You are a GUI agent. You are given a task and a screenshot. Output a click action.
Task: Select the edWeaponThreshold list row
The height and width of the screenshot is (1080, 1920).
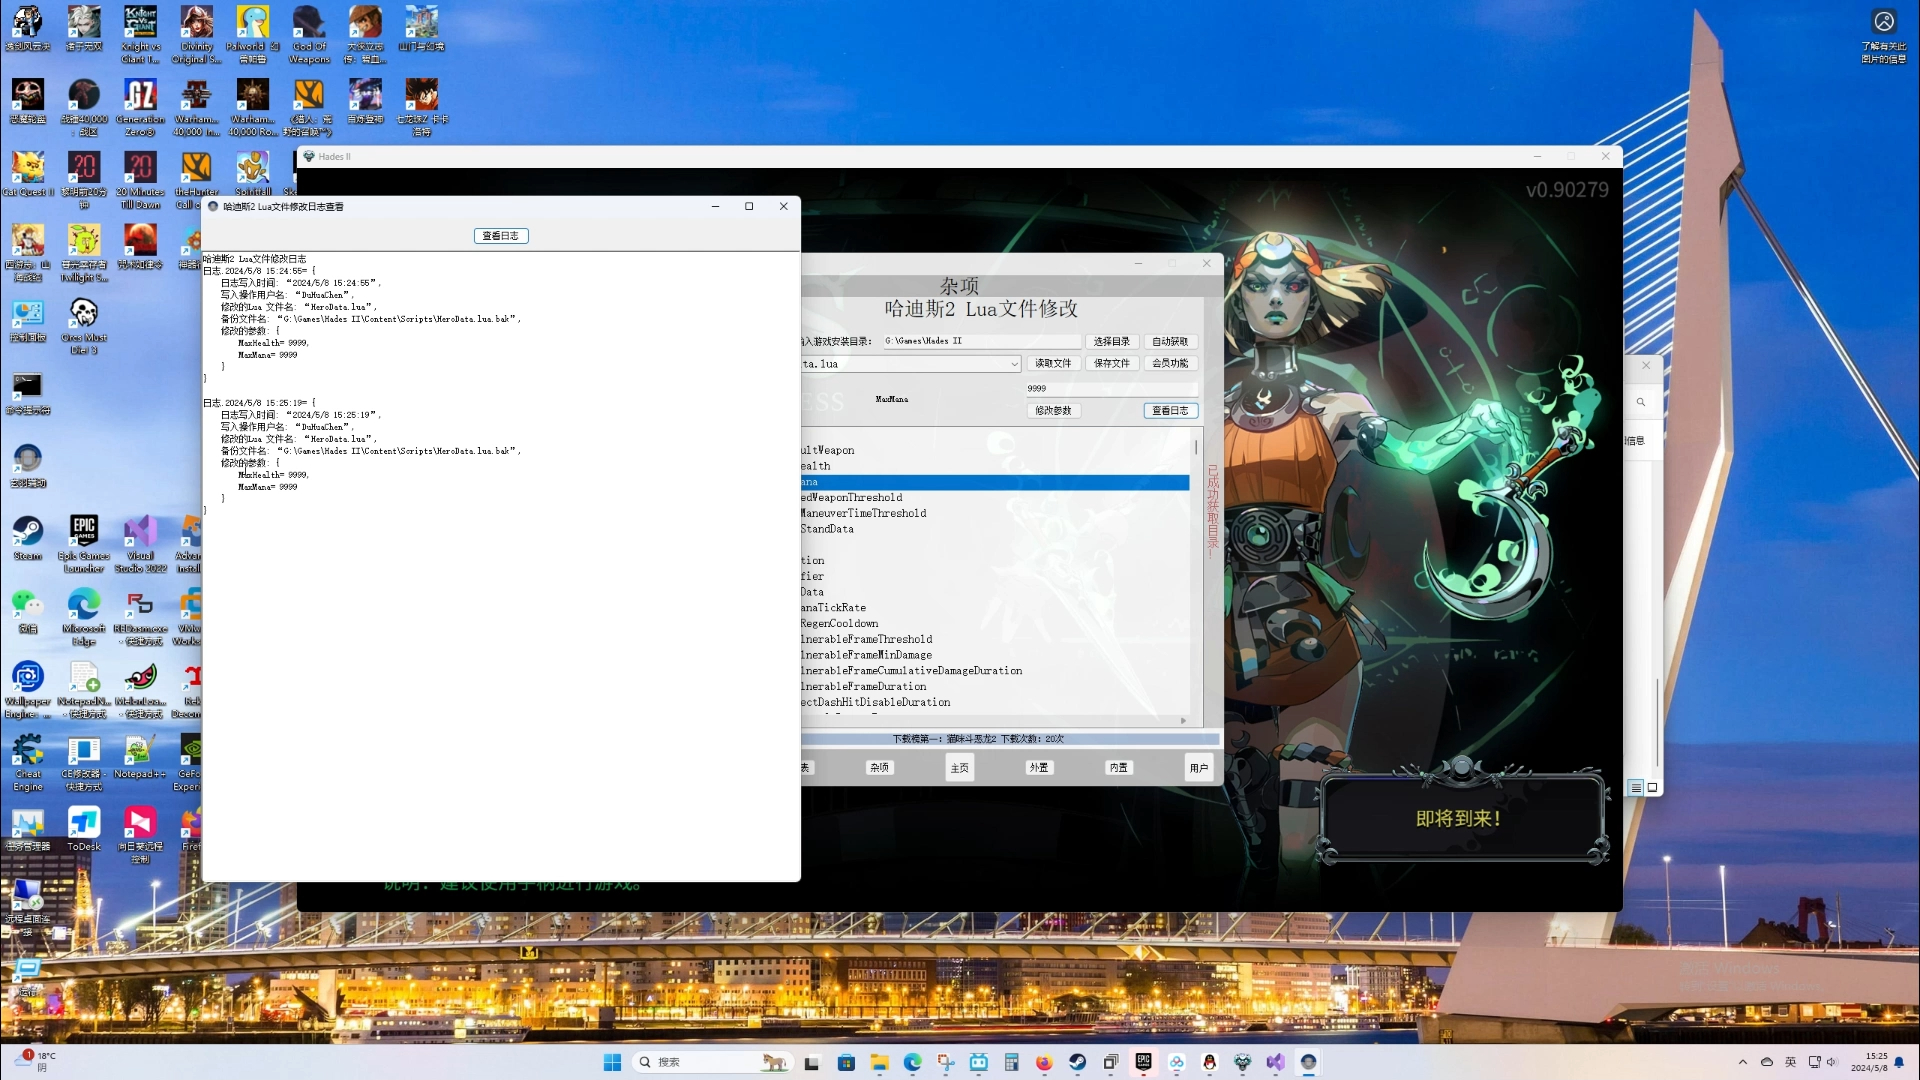pos(995,498)
